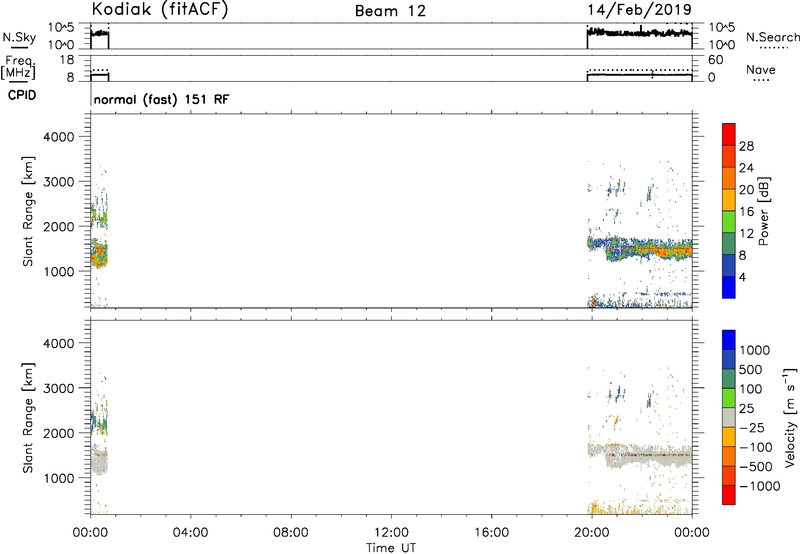The width and height of the screenshot is (800, 554).
Task: Click the '-1000' velocity colorbar tick
Action: point(760,486)
